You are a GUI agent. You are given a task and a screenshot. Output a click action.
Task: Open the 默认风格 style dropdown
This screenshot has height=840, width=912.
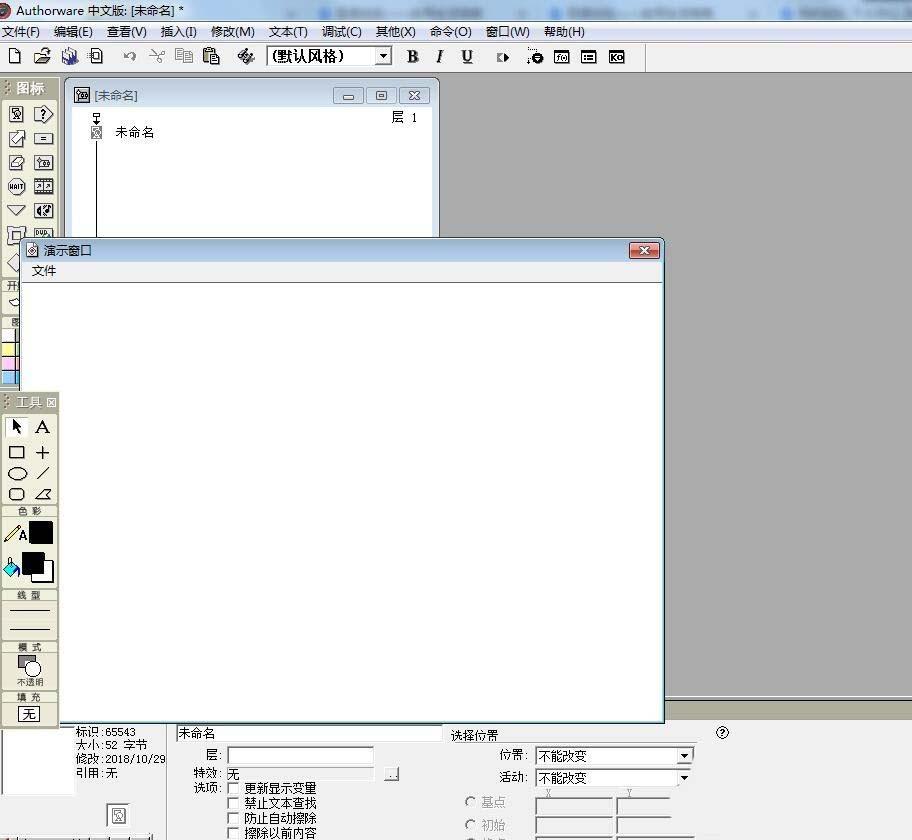click(x=383, y=57)
